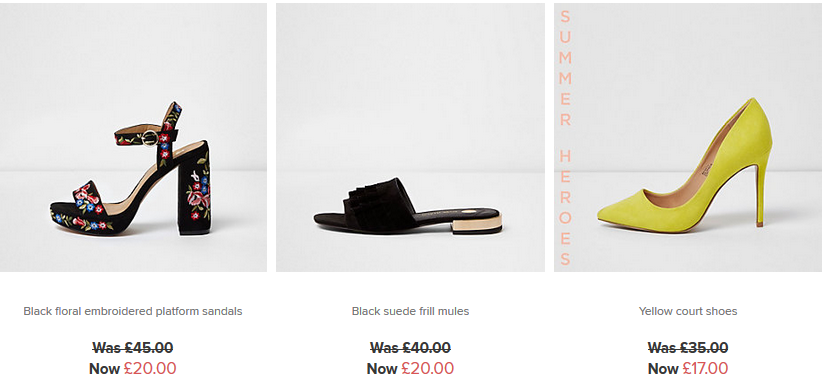Open the yellow court shoes product image
The width and height of the screenshot is (822, 381).
tap(688, 137)
